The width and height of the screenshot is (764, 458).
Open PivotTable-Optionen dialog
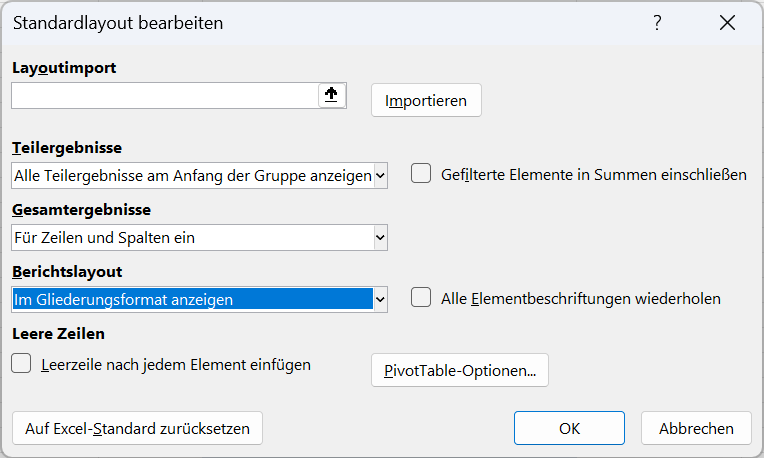460,370
